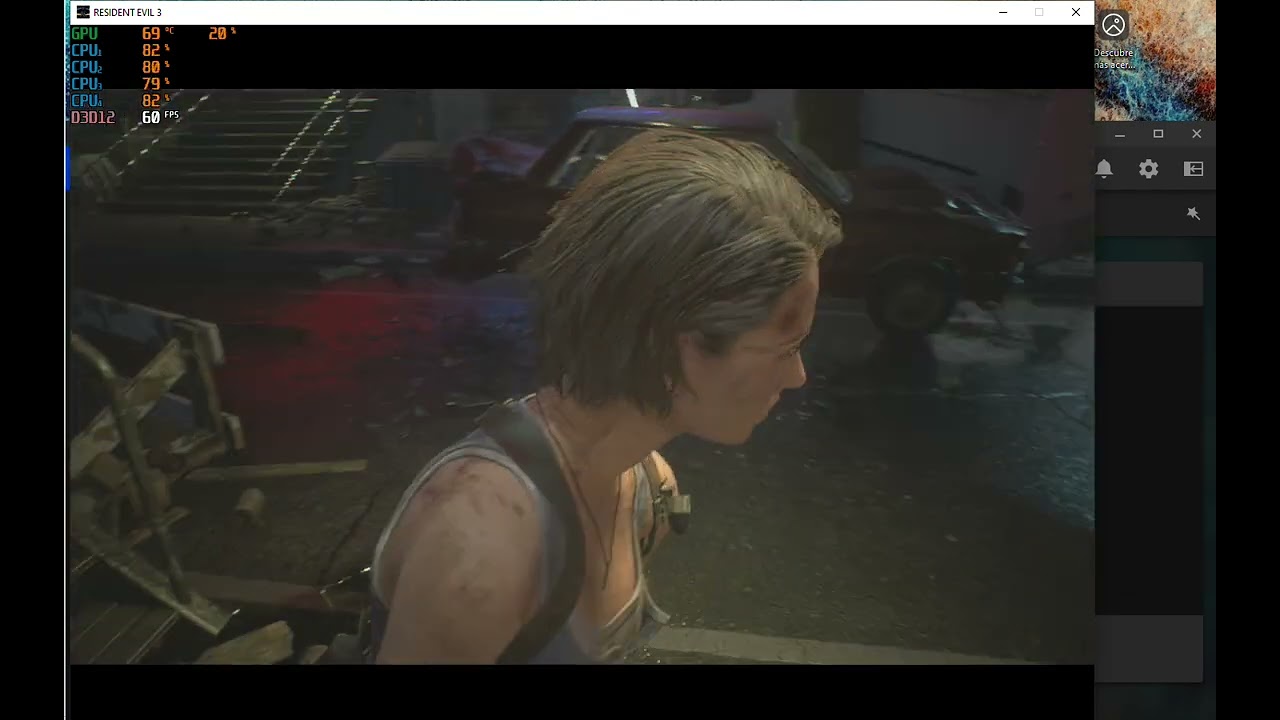Click the GPU 69 °C overlay reading
Screen dimensions: 1280x720
[x=122, y=33]
